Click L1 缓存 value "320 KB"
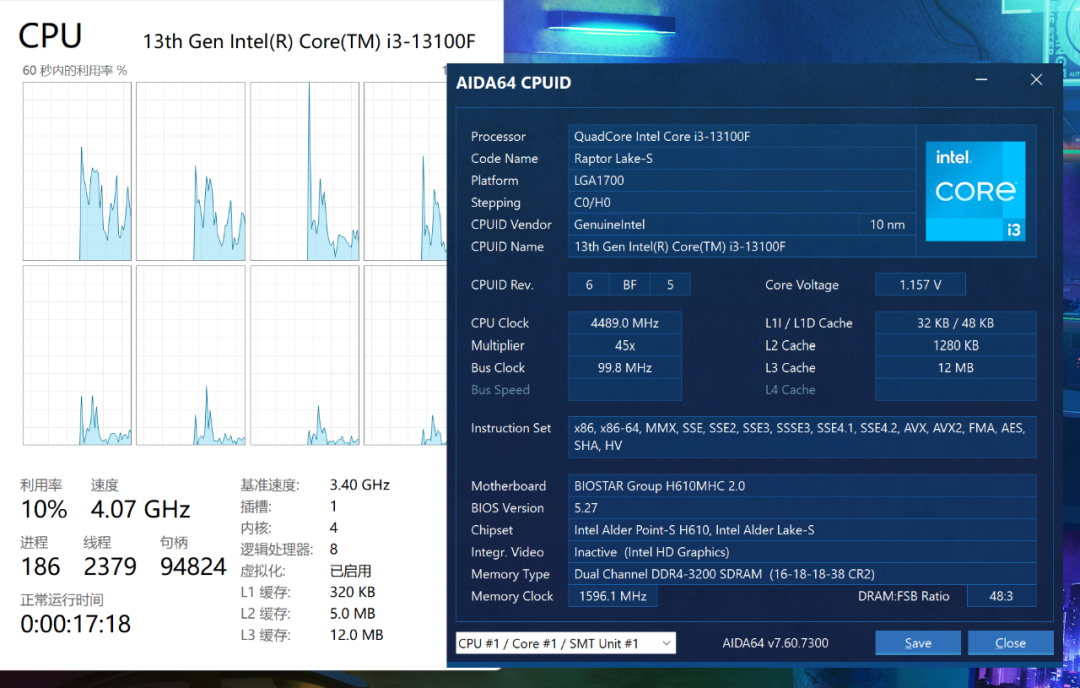 pos(353,592)
